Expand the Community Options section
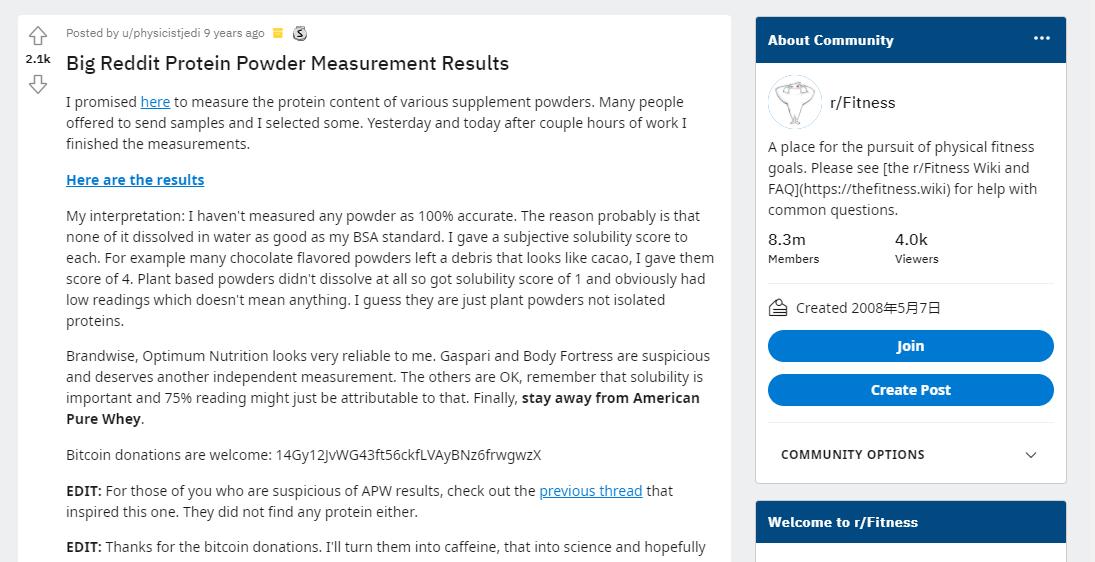The width and height of the screenshot is (1095, 562). [x=853, y=455]
